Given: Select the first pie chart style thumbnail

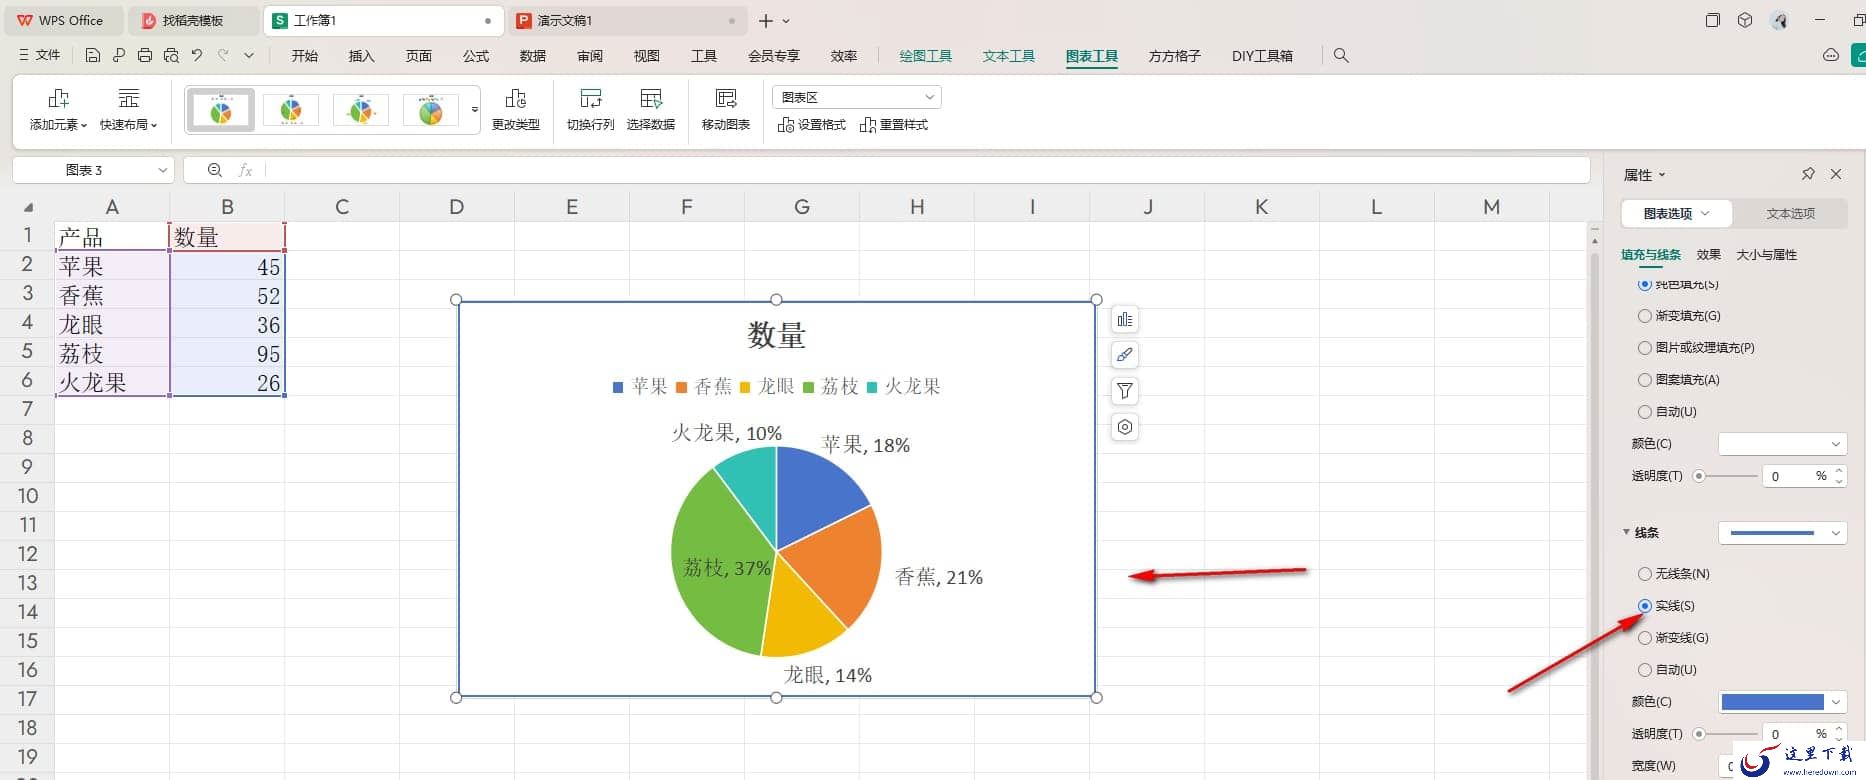Looking at the screenshot, I should click(221, 109).
